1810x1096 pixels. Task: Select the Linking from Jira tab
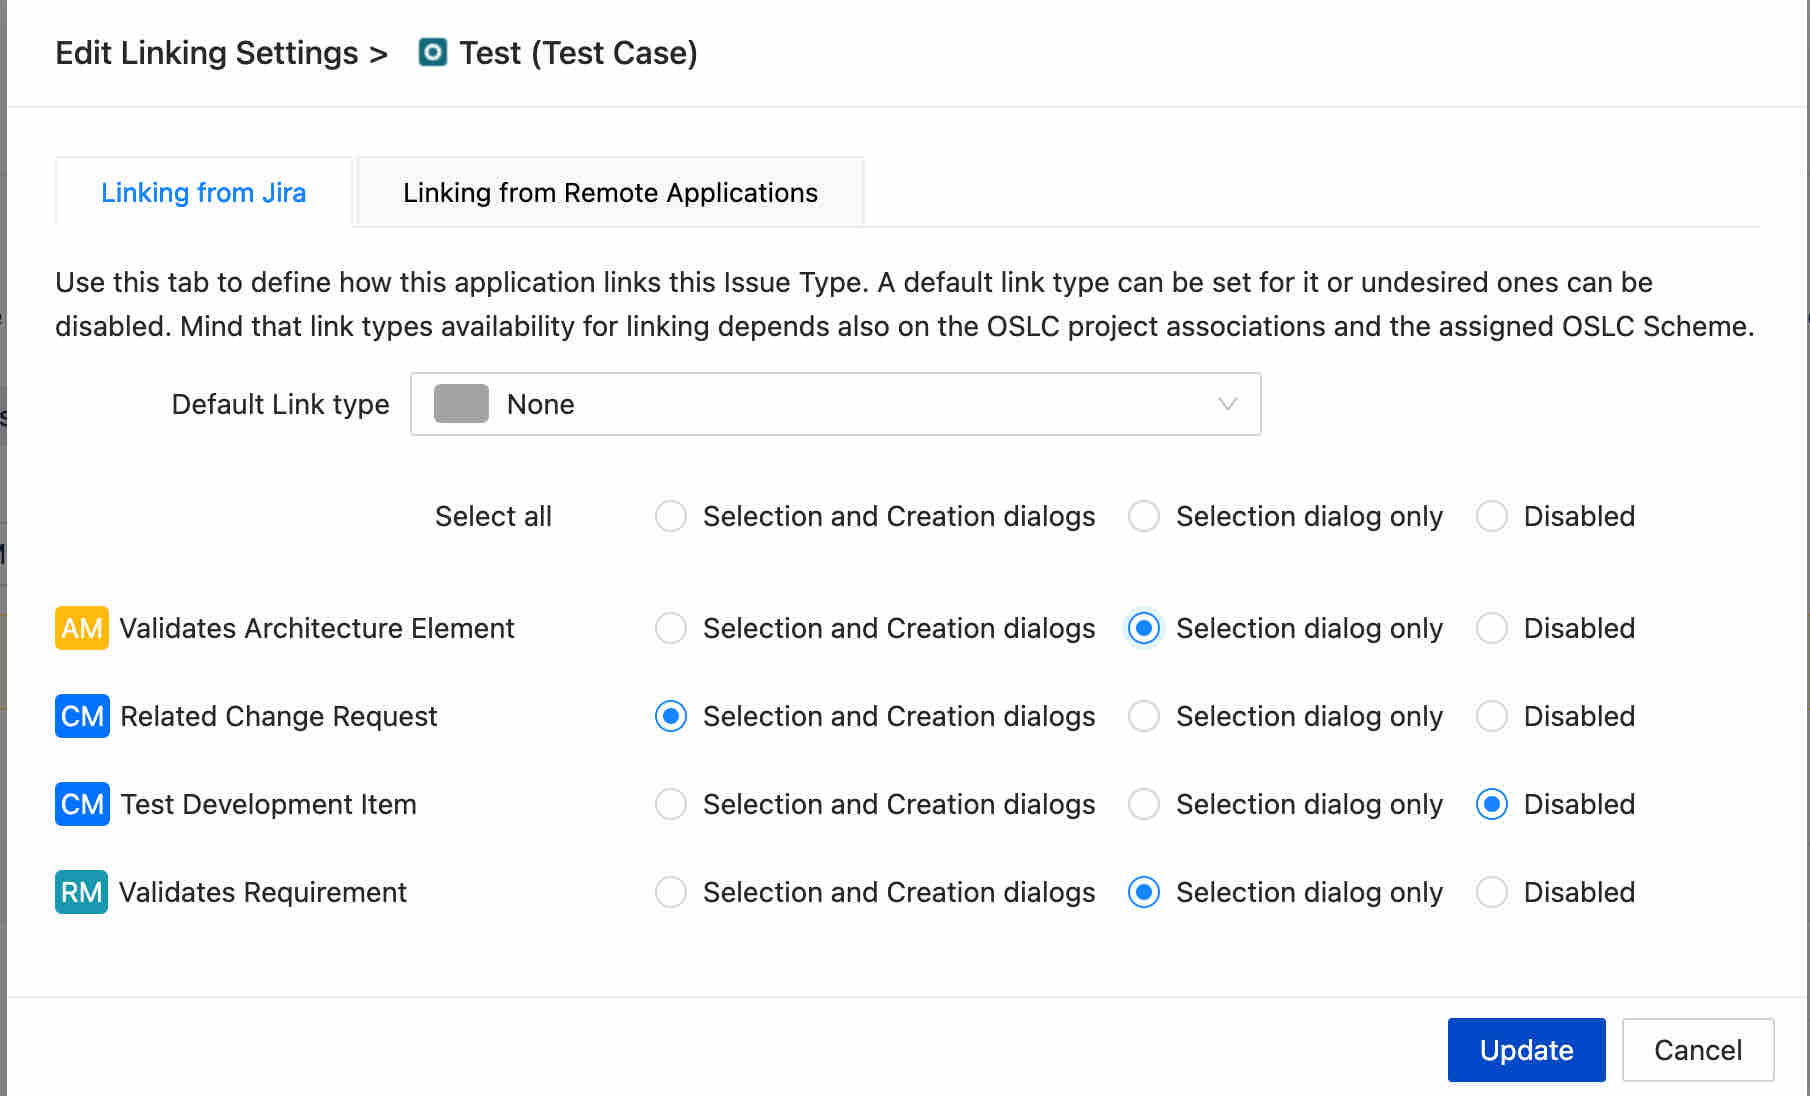tap(204, 192)
